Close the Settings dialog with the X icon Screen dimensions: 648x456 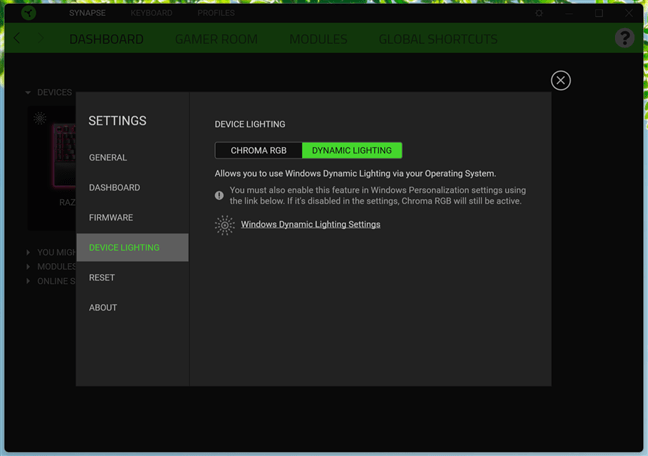tap(561, 80)
